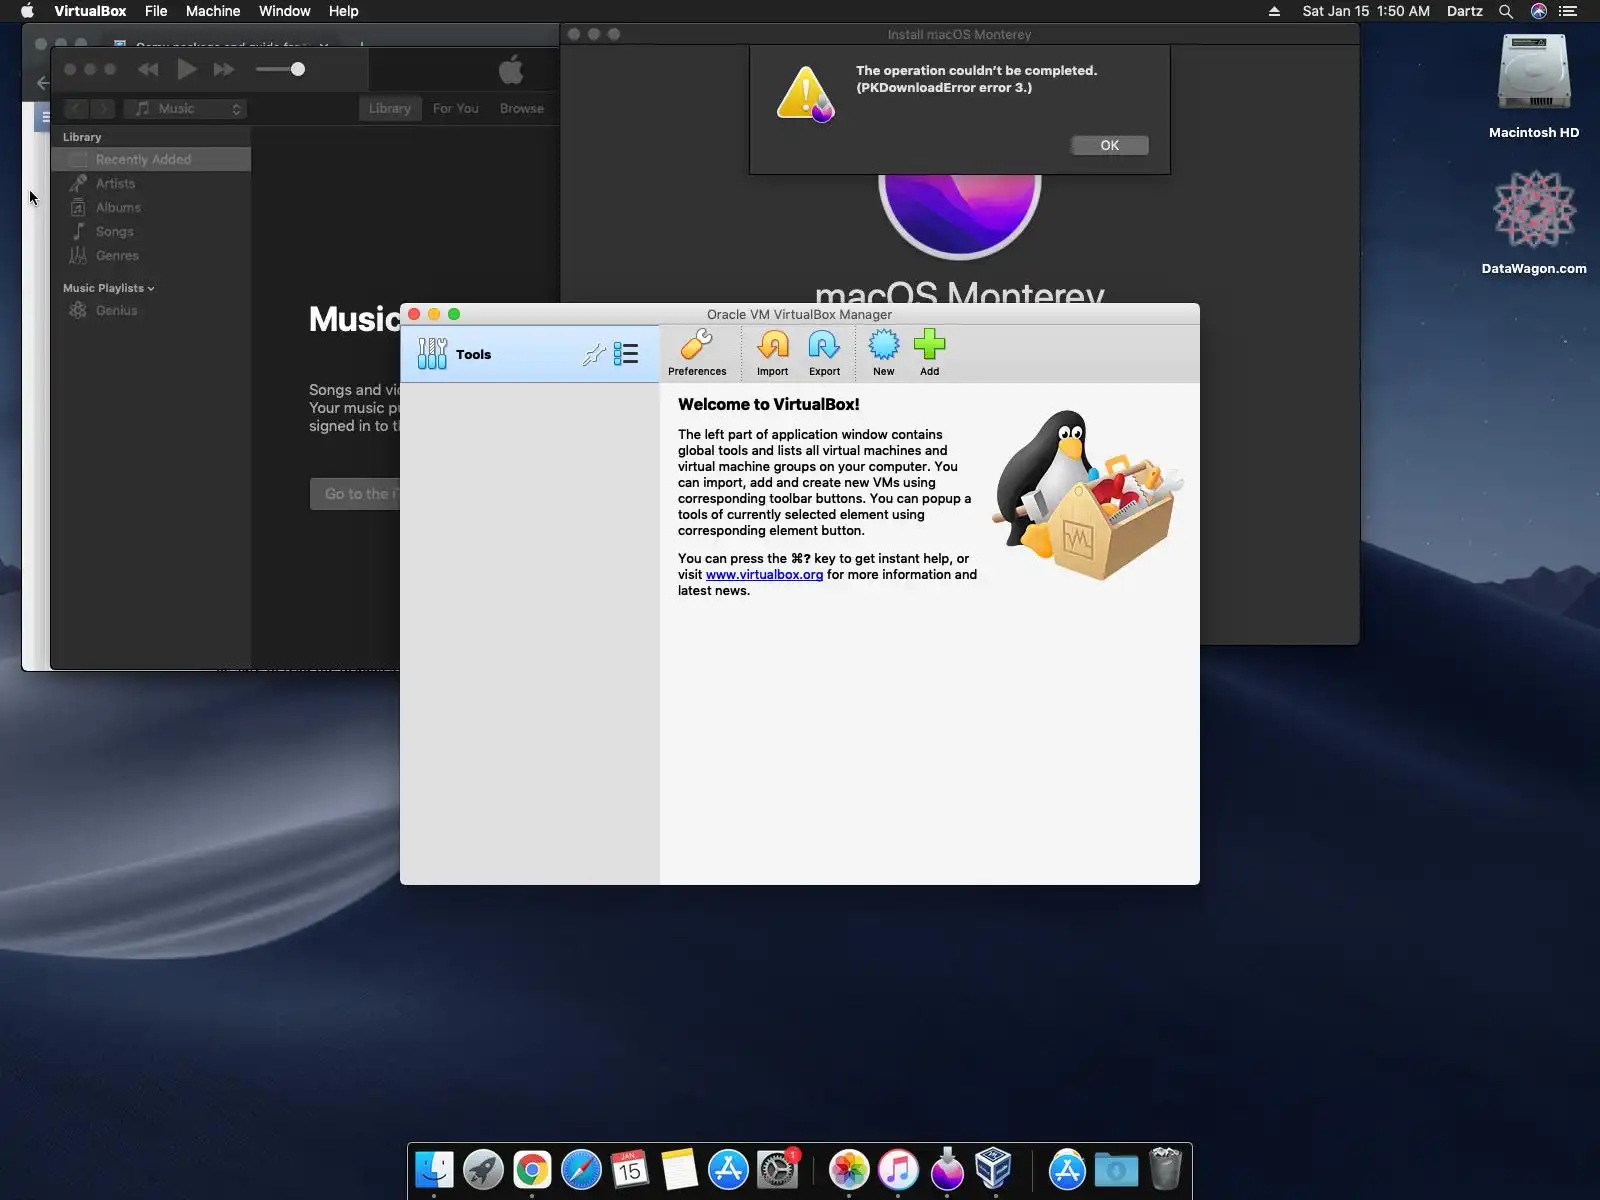Toggle the pin icon on the Tools row
This screenshot has height=1200, width=1600.
594,354
